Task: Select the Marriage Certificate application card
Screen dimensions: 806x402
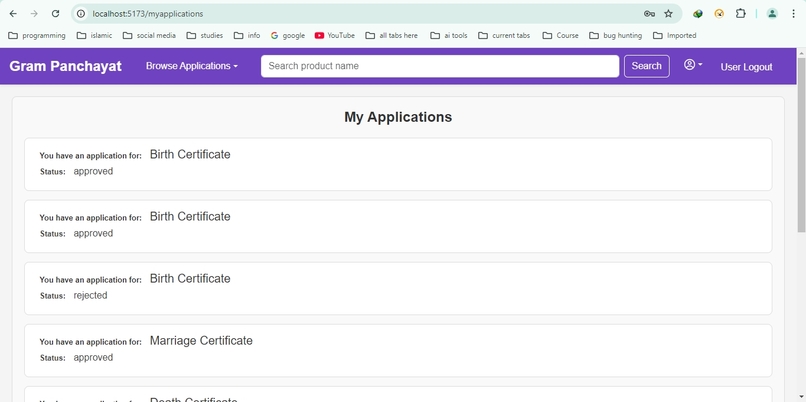Action: pos(398,351)
